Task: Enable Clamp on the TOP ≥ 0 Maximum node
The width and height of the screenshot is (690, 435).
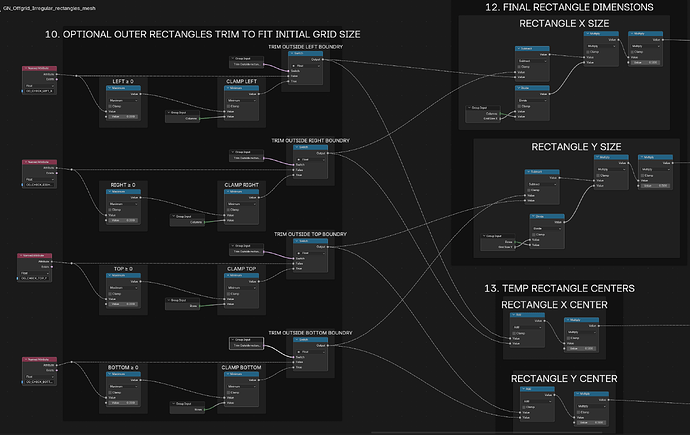Action: tap(110, 293)
